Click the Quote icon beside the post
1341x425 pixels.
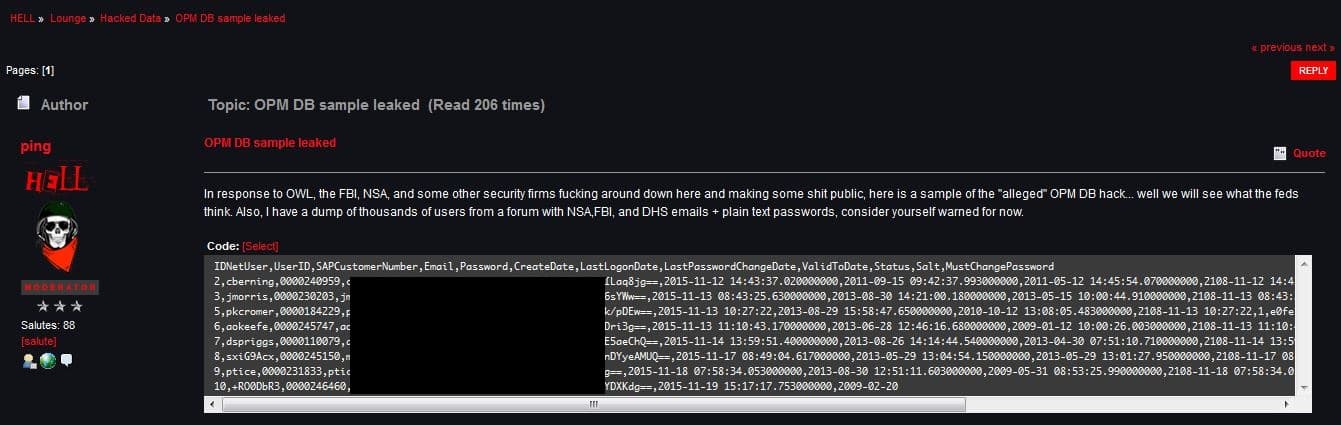click(x=1280, y=153)
